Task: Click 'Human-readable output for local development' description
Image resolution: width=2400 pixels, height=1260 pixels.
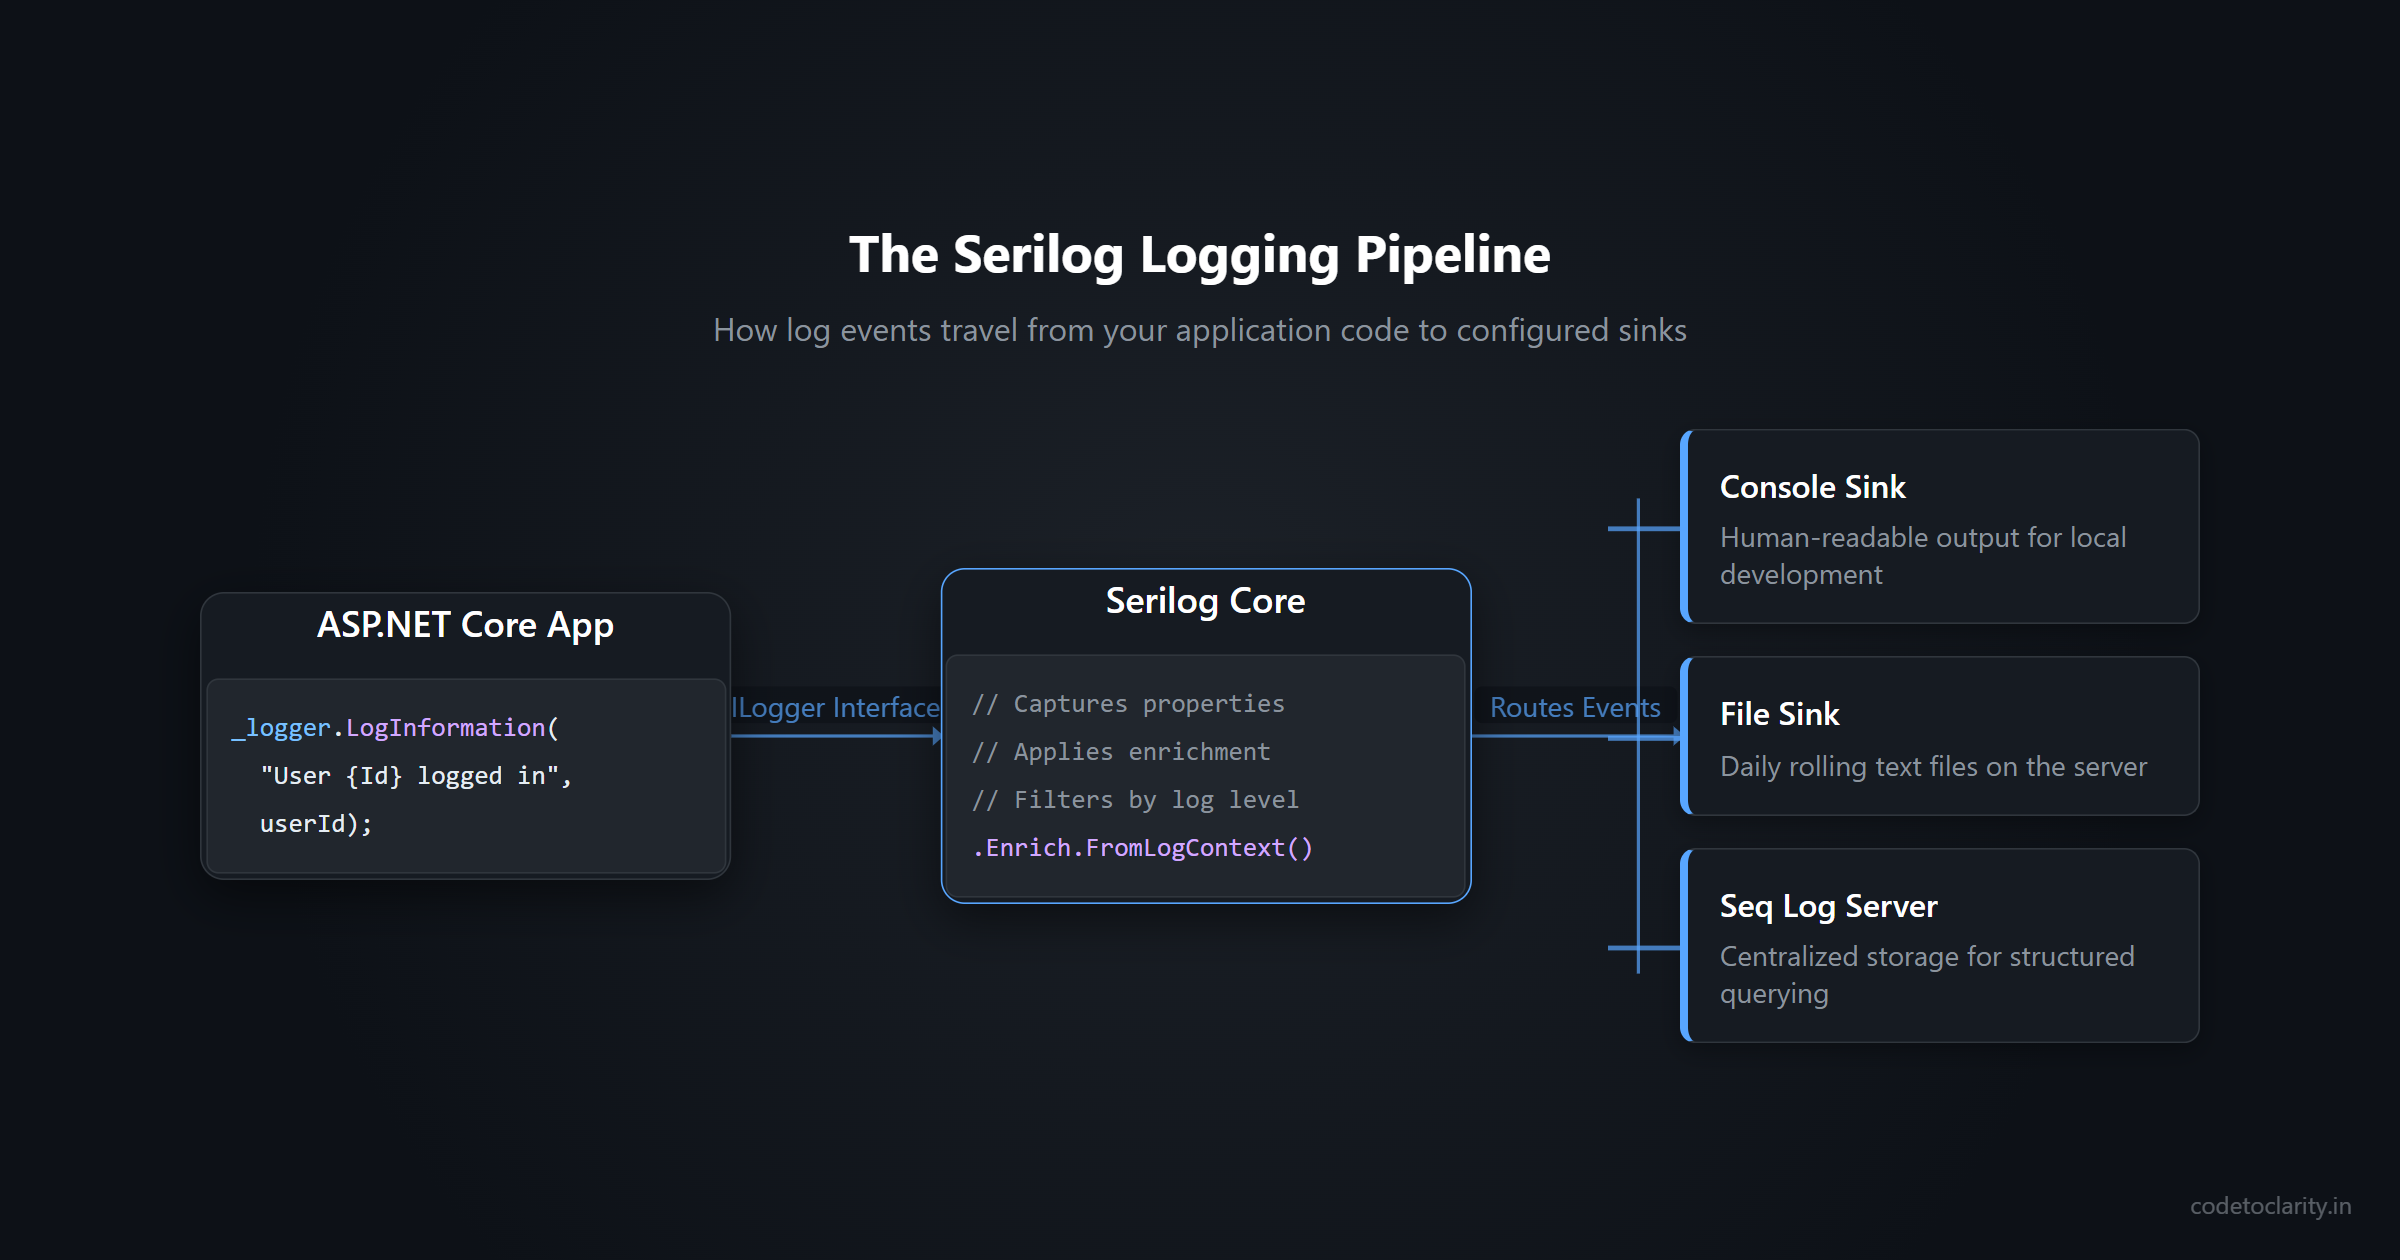Action: (x=1923, y=556)
